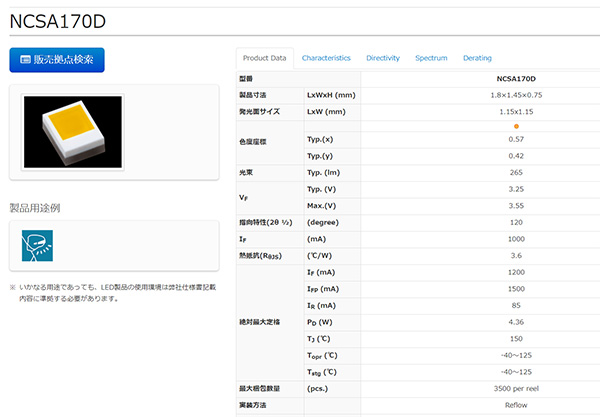Click the absolute max IF value 1200

pyautogui.click(x=516, y=272)
